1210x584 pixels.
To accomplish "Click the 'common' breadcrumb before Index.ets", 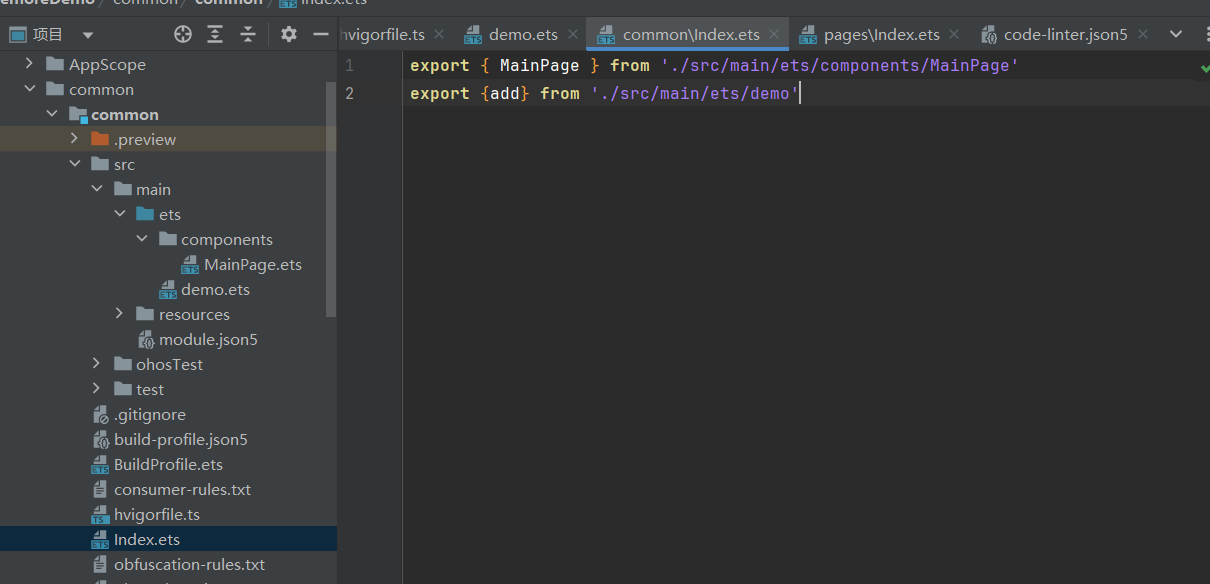I will coord(229,3).
